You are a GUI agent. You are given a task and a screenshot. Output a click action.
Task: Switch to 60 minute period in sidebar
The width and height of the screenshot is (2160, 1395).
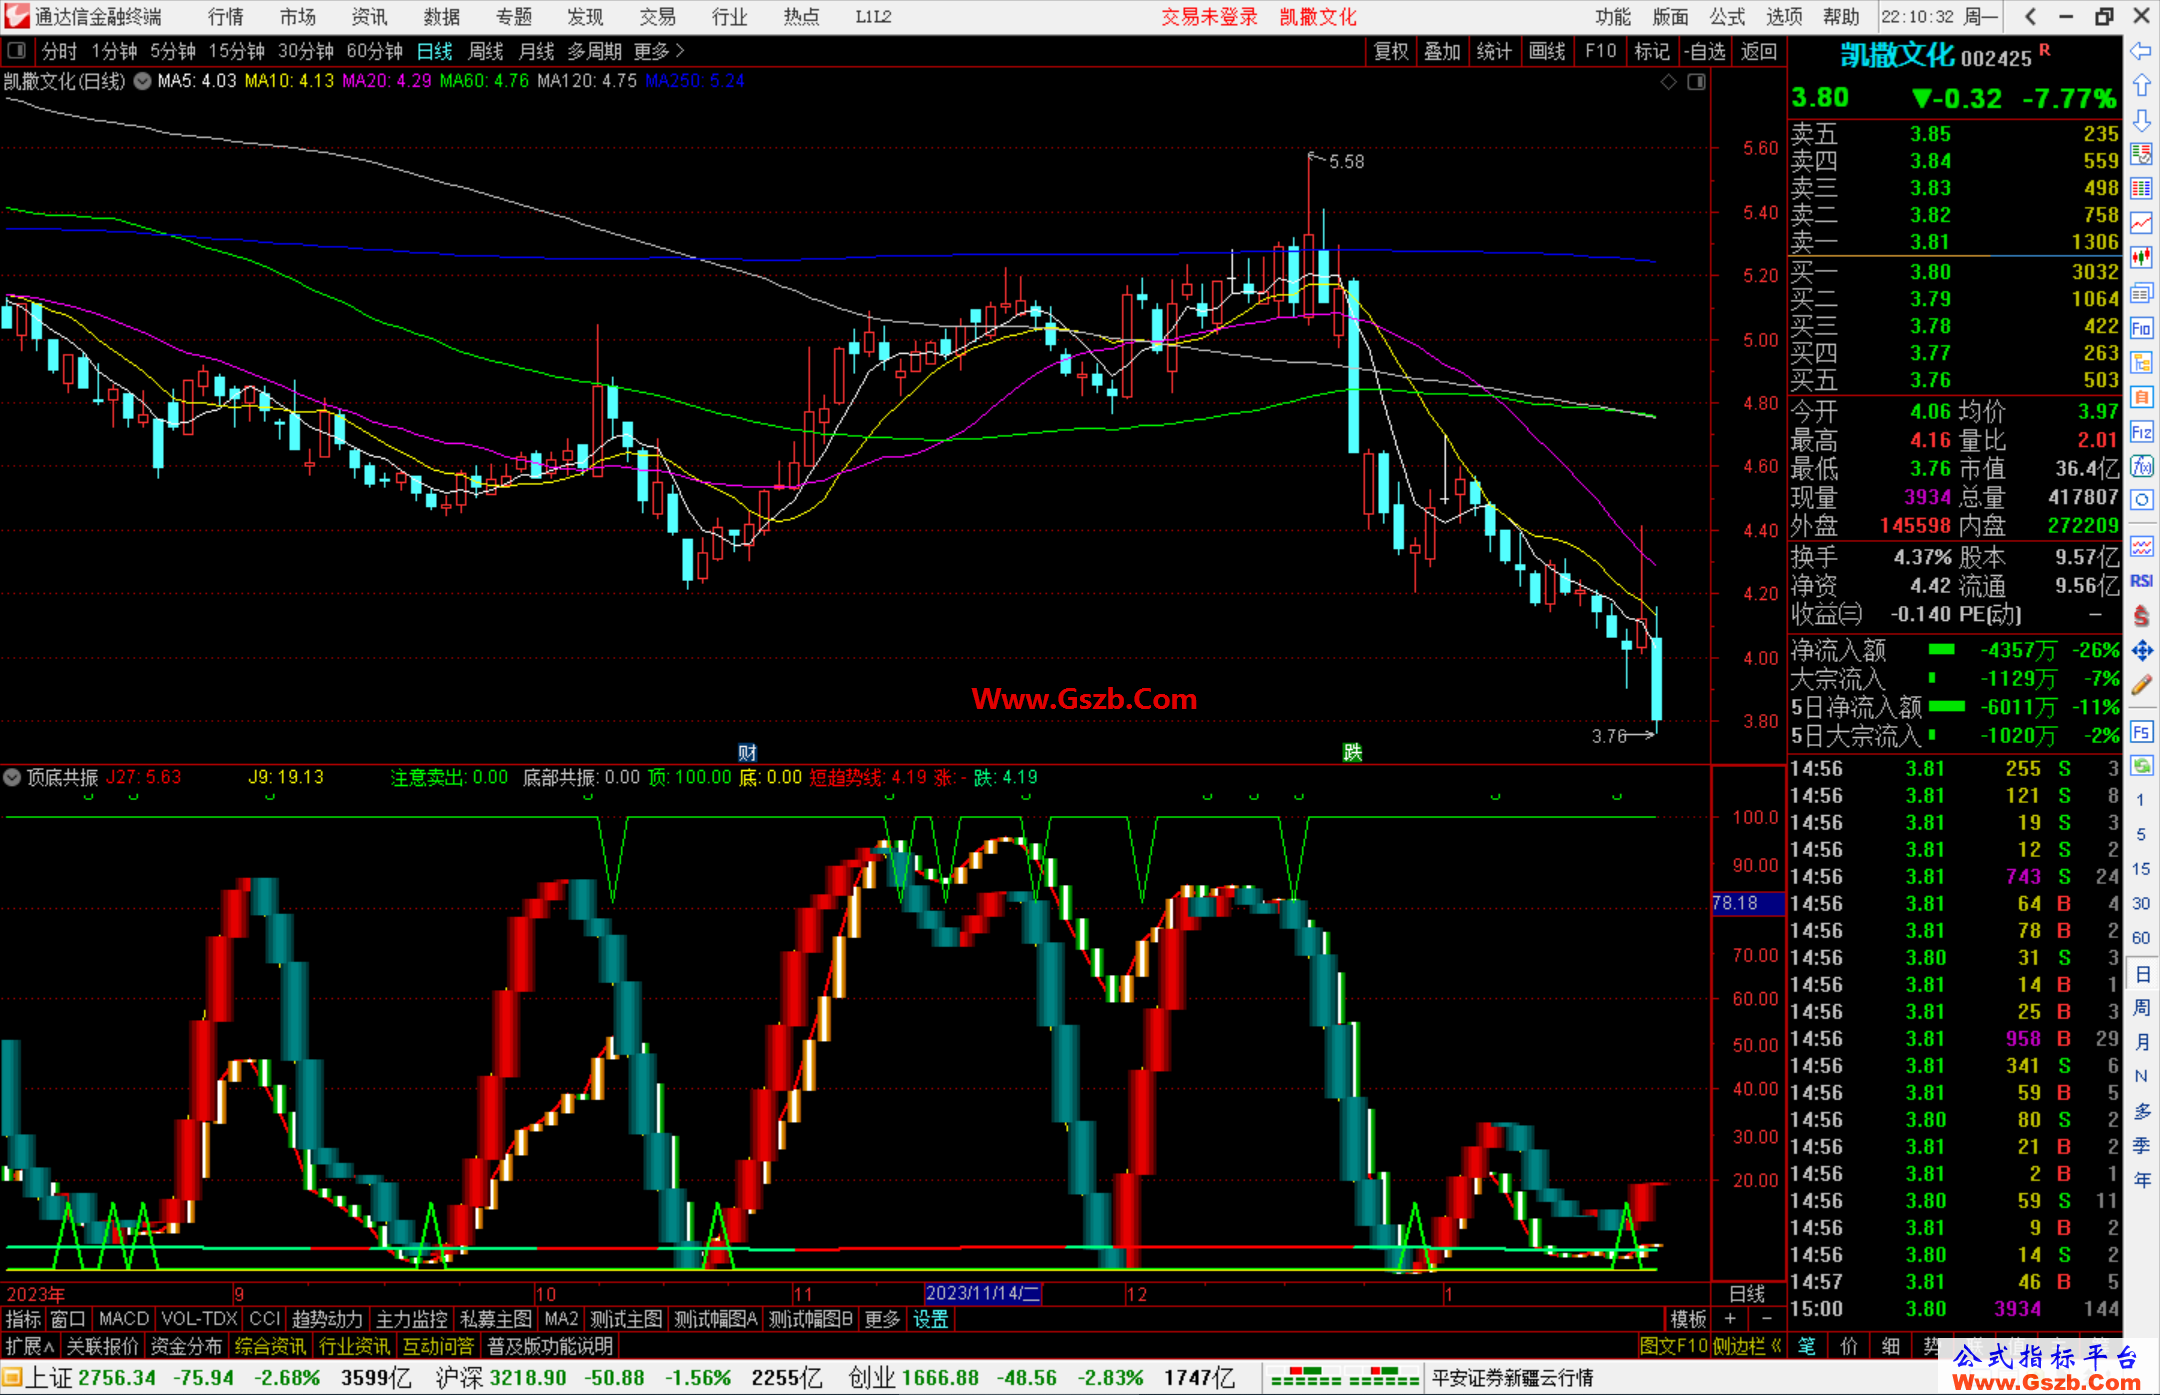point(2141,938)
